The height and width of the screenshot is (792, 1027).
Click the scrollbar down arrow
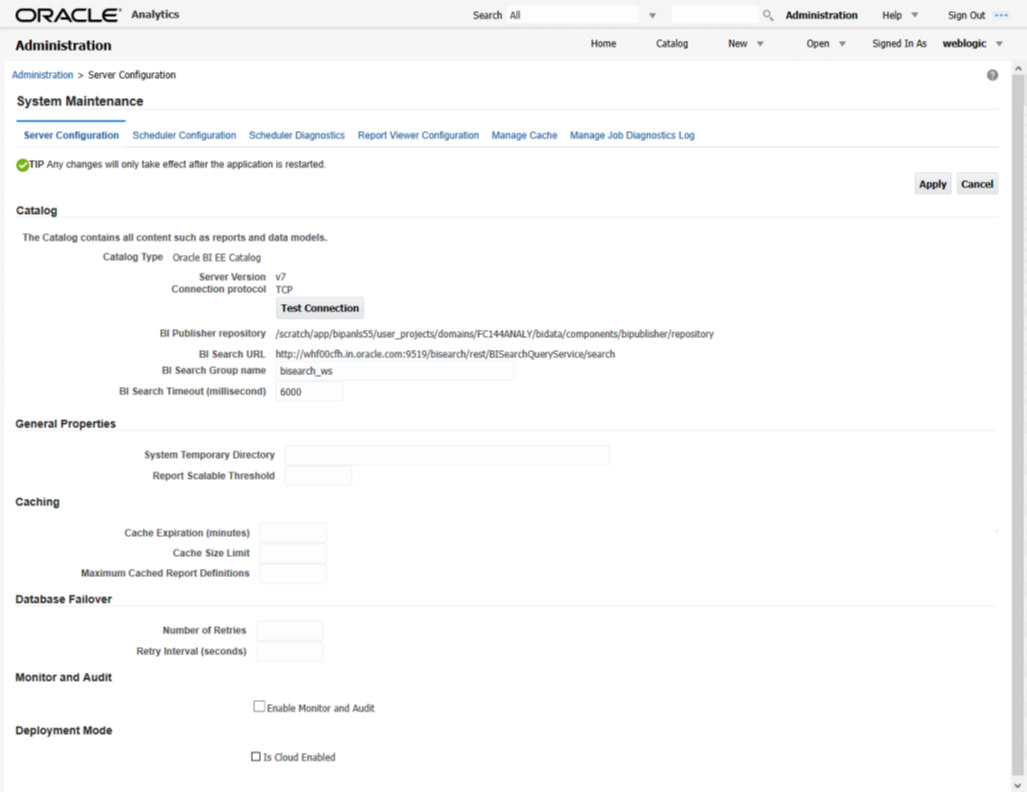(1017, 784)
